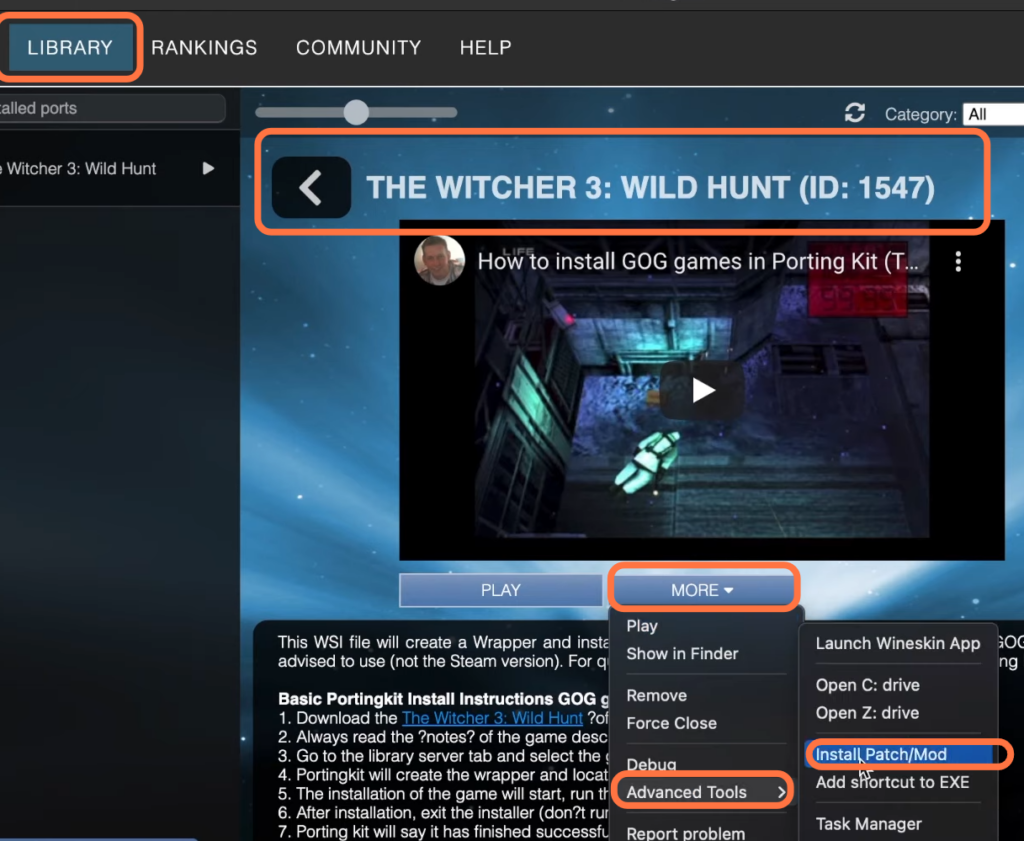Open the MORE dropdown button
The image size is (1024, 841).
pyautogui.click(x=703, y=590)
